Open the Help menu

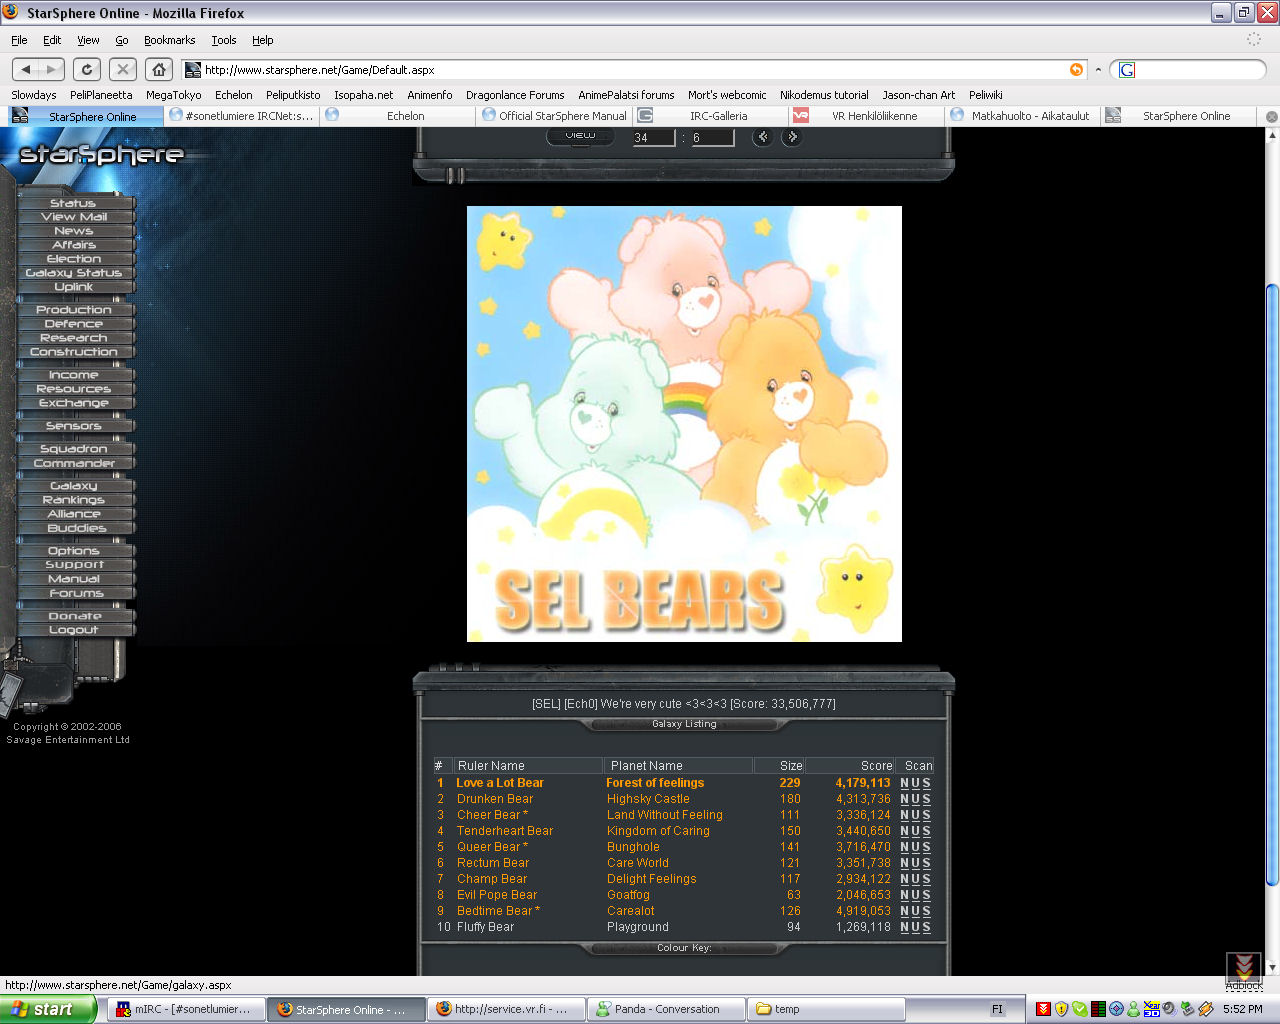point(262,40)
